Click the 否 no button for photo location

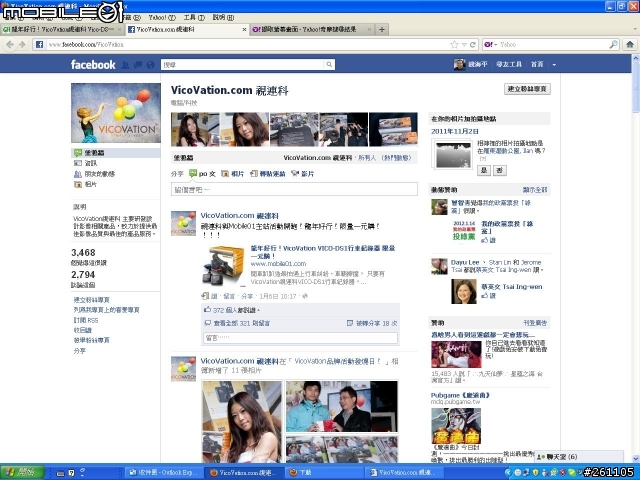click(x=499, y=170)
